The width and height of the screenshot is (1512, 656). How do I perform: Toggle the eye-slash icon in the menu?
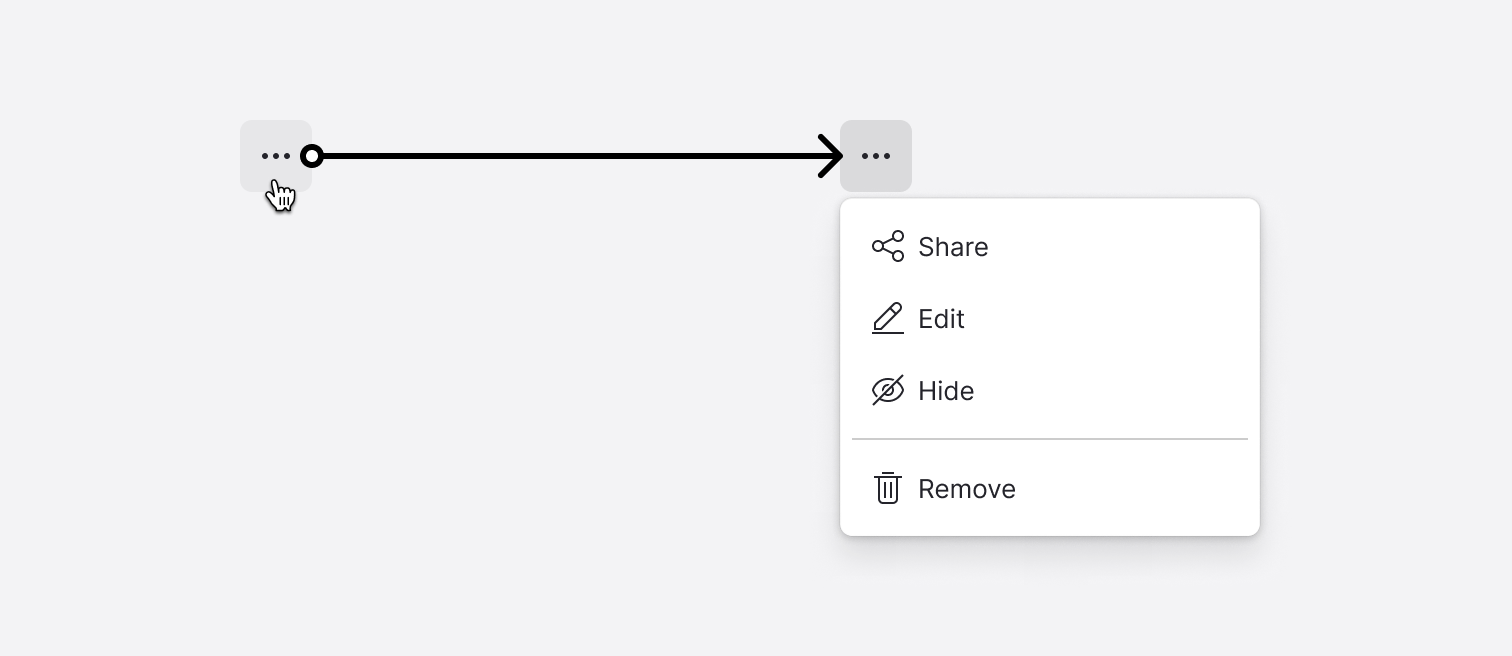(888, 390)
